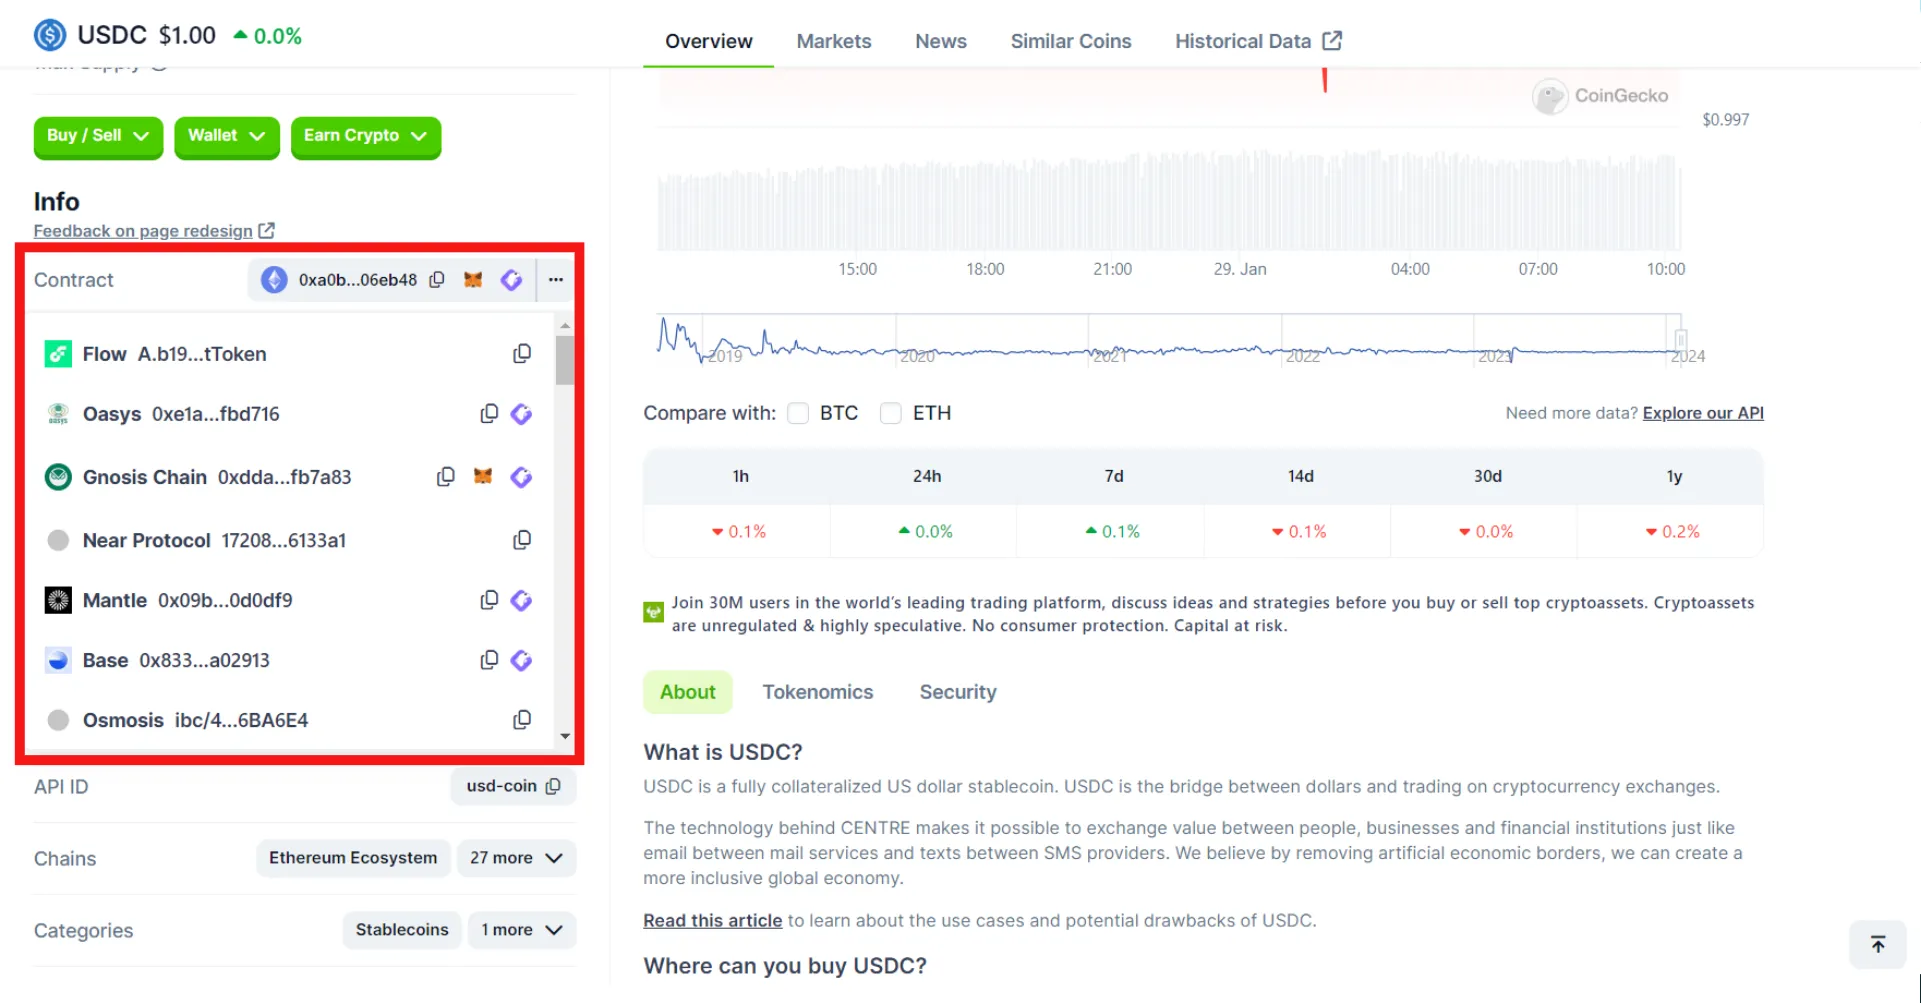Add USDC to MetaMask via fox icon
The width and height of the screenshot is (1921, 1003).
(x=474, y=280)
